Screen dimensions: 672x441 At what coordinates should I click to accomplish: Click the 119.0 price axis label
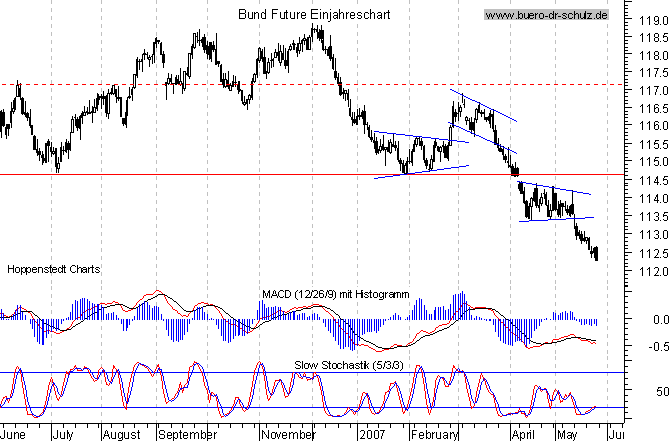click(653, 19)
